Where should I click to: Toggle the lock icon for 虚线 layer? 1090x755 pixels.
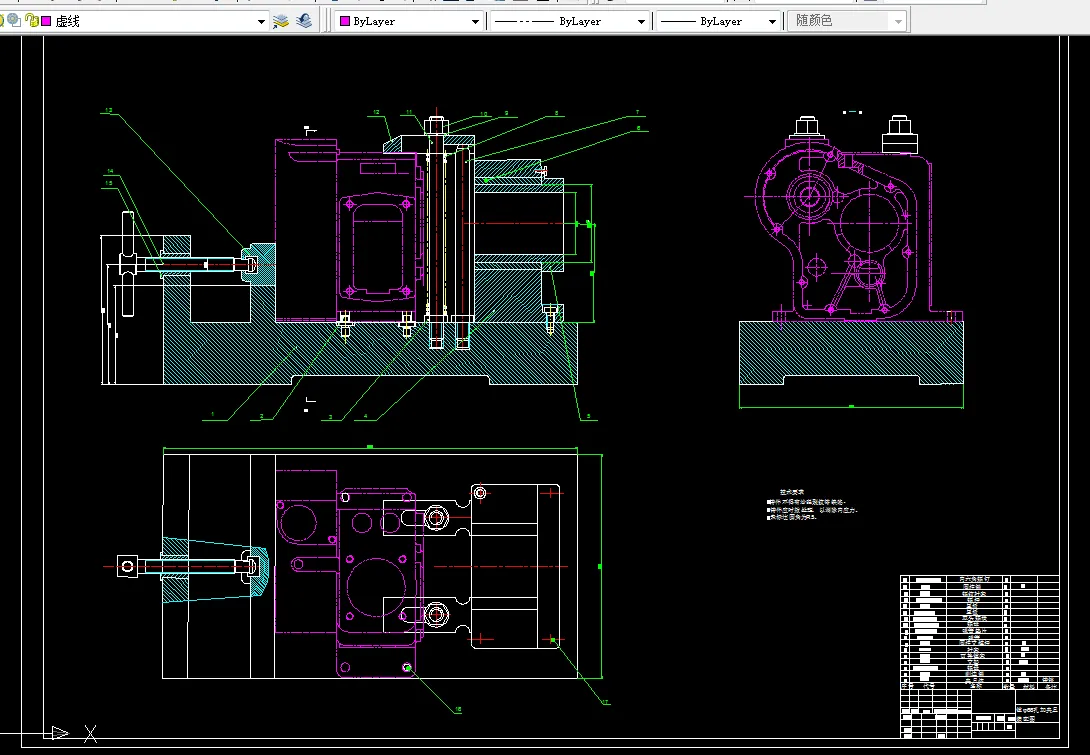point(33,20)
